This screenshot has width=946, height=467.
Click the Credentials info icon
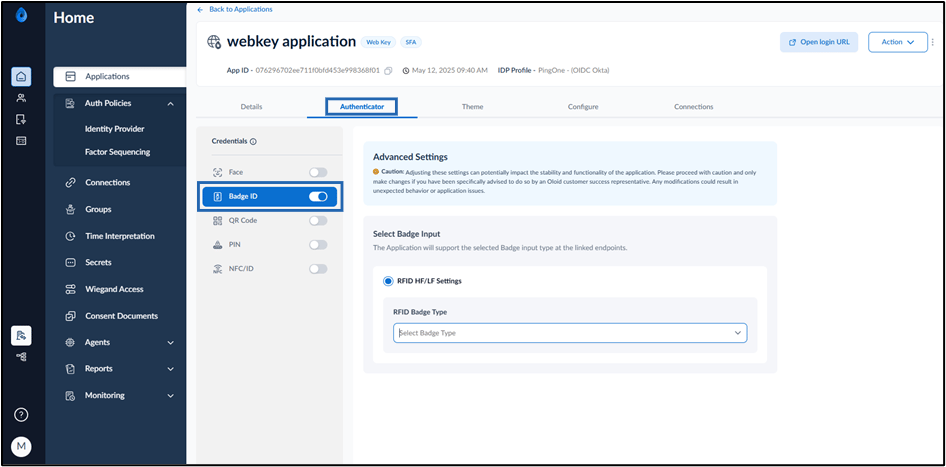pyautogui.click(x=253, y=141)
